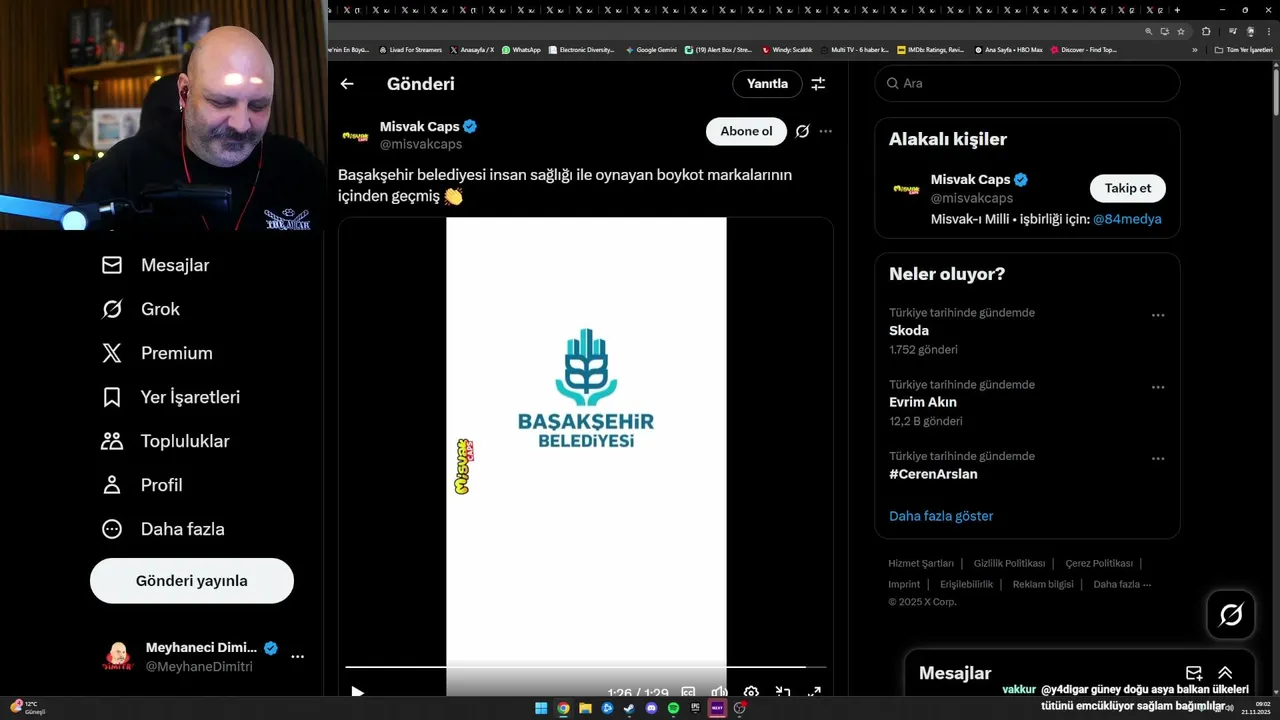Click the search magnifier icon in Ara
Image resolution: width=1280 pixels, height=720 pixels.
click(x=892, y=83)
